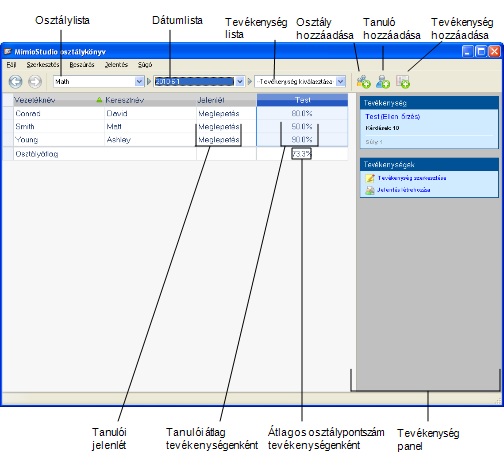
Task: Open the Math class list dropdown
Action: tap(139, 81)
